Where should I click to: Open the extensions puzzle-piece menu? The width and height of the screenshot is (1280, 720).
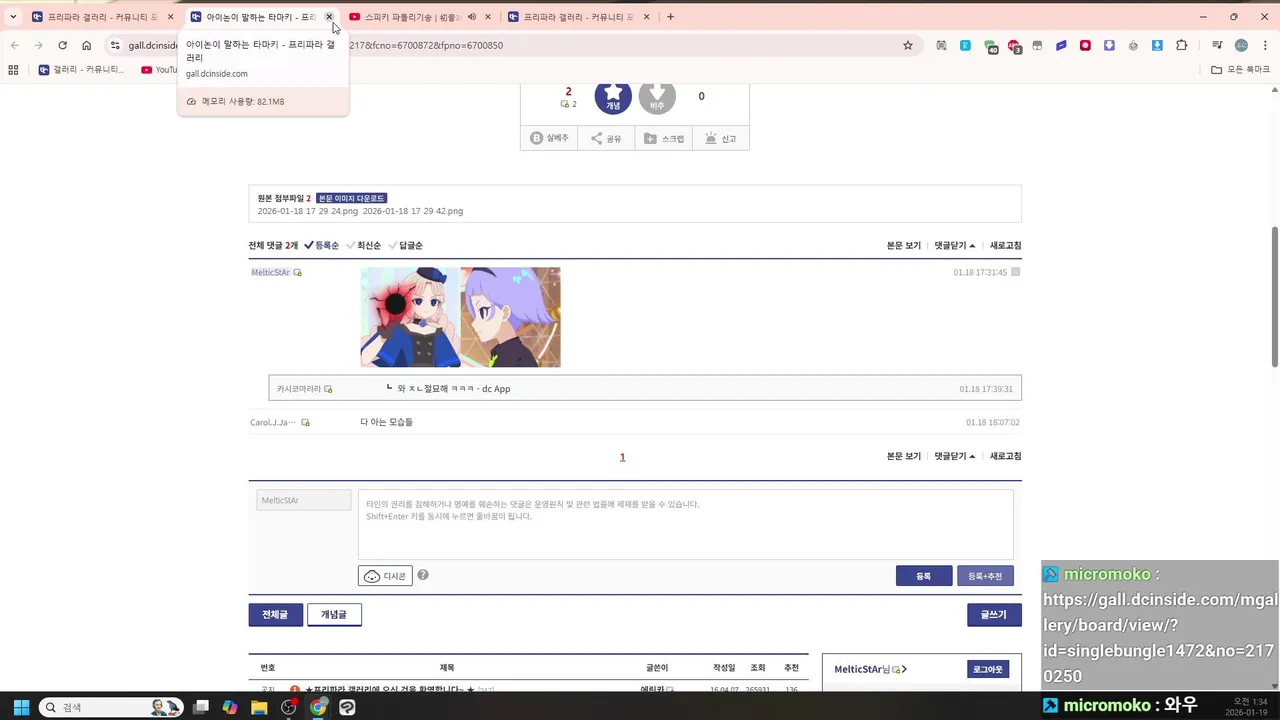tap(1181, 45)
